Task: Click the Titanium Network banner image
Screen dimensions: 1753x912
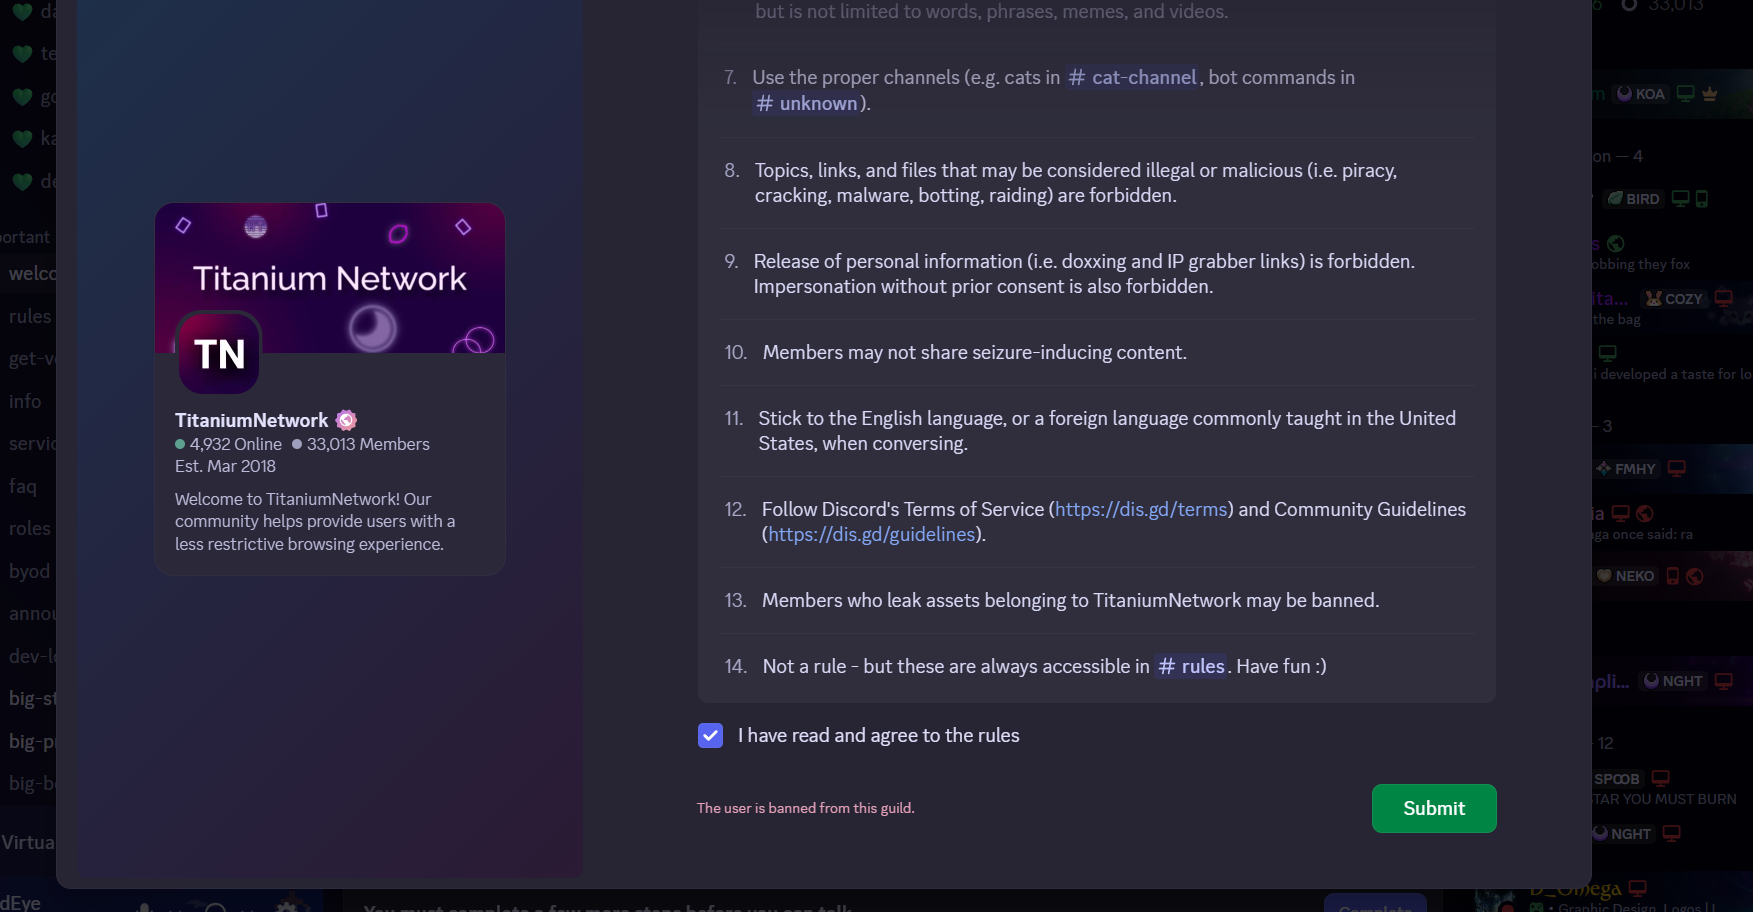Action: click(x=330, y=260)
